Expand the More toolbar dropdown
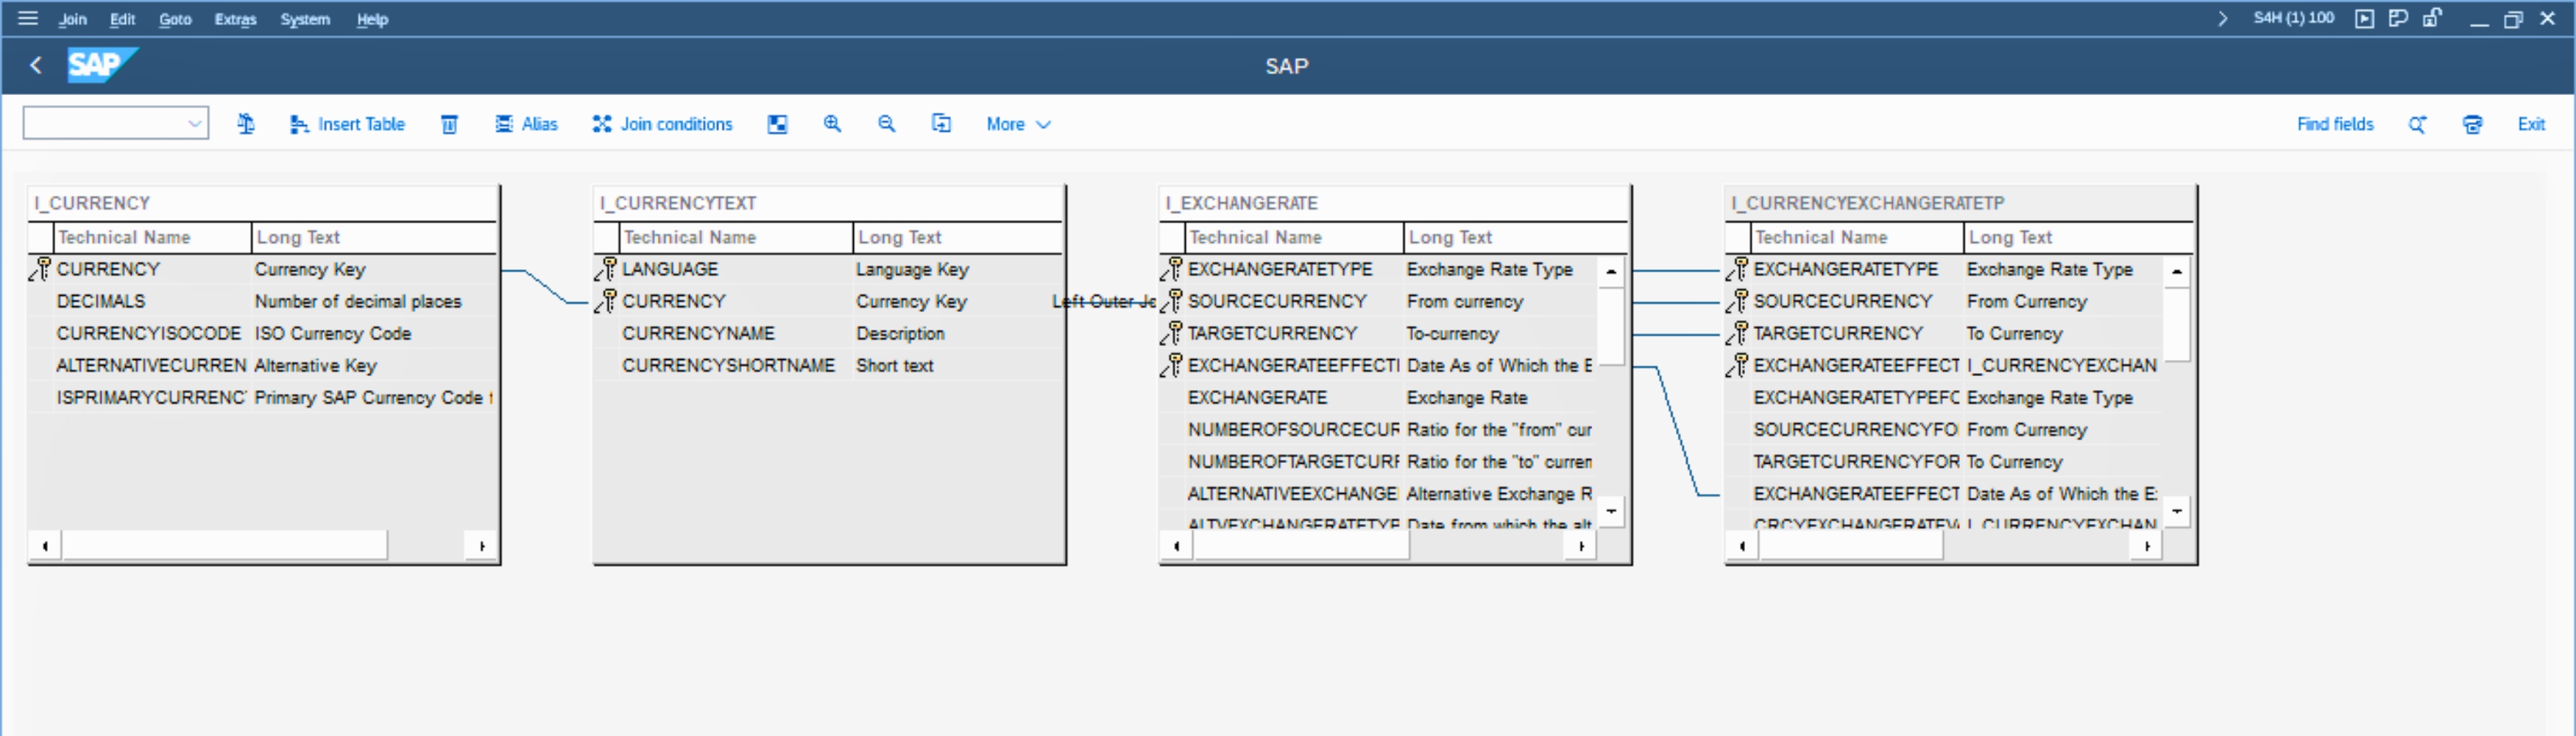This screenshot has width=2576, height=736. click(x=1018, y=124)
